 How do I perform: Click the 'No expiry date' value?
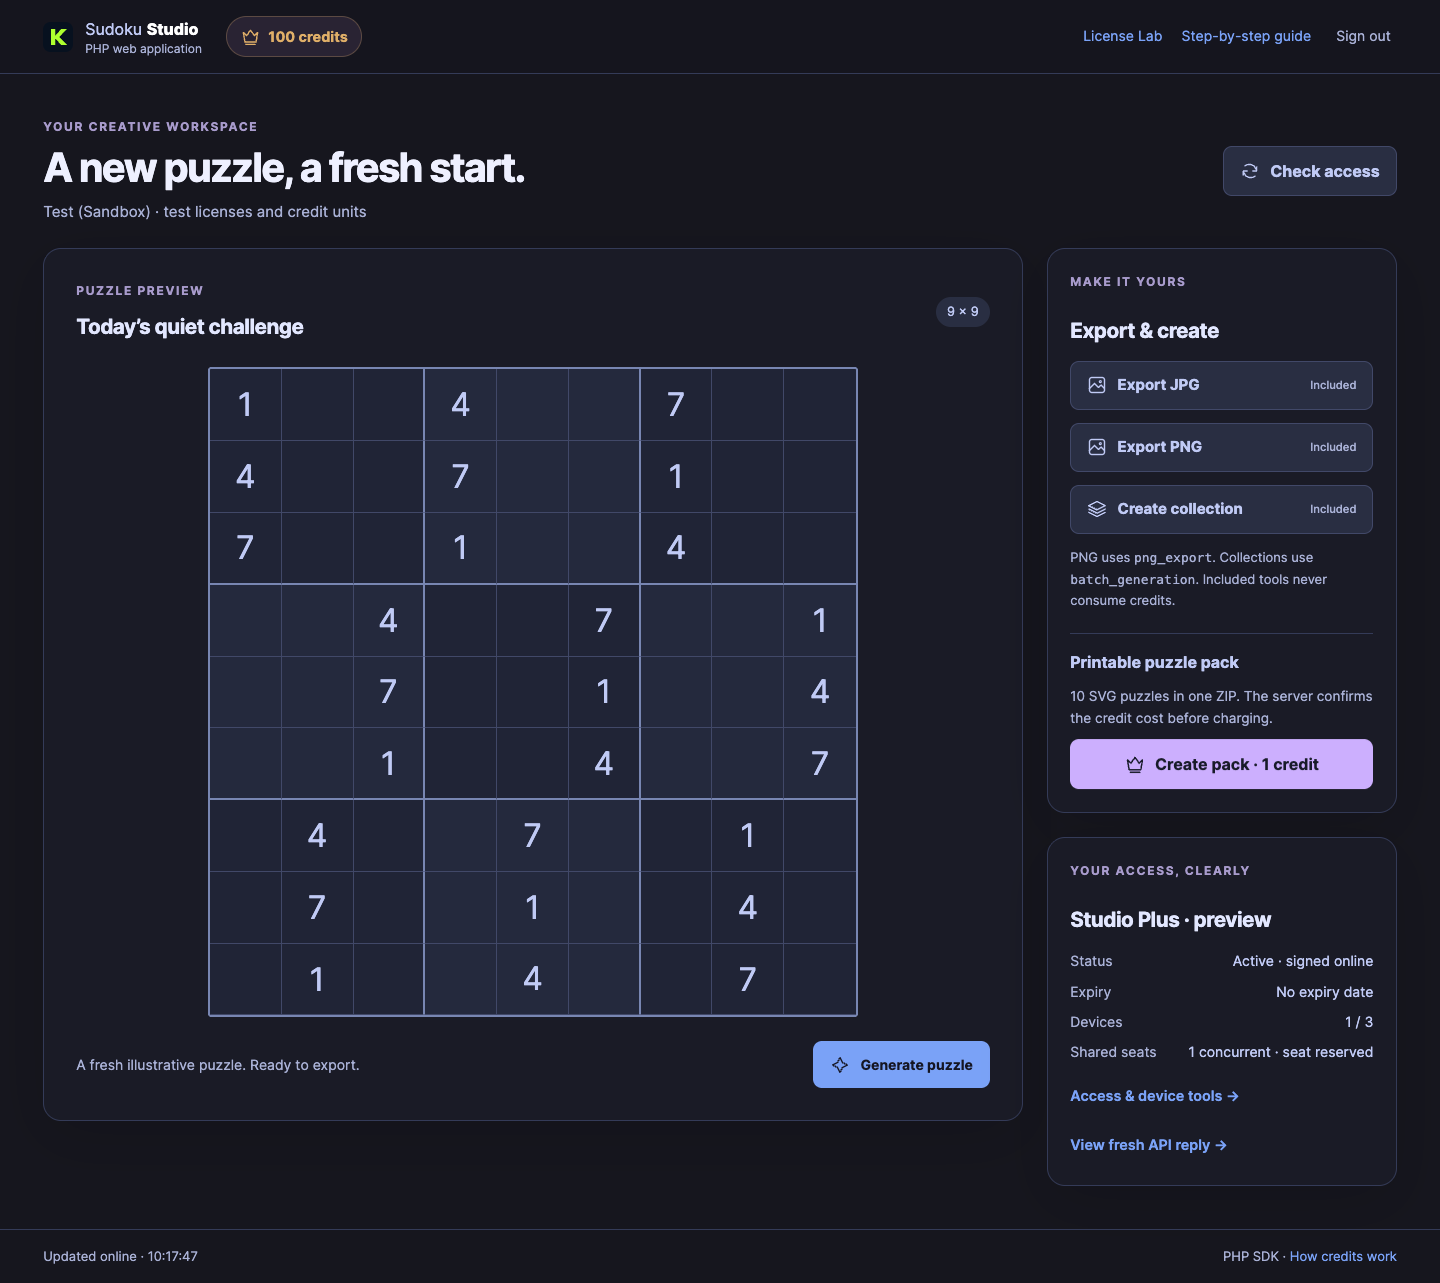click(1324, 992)
